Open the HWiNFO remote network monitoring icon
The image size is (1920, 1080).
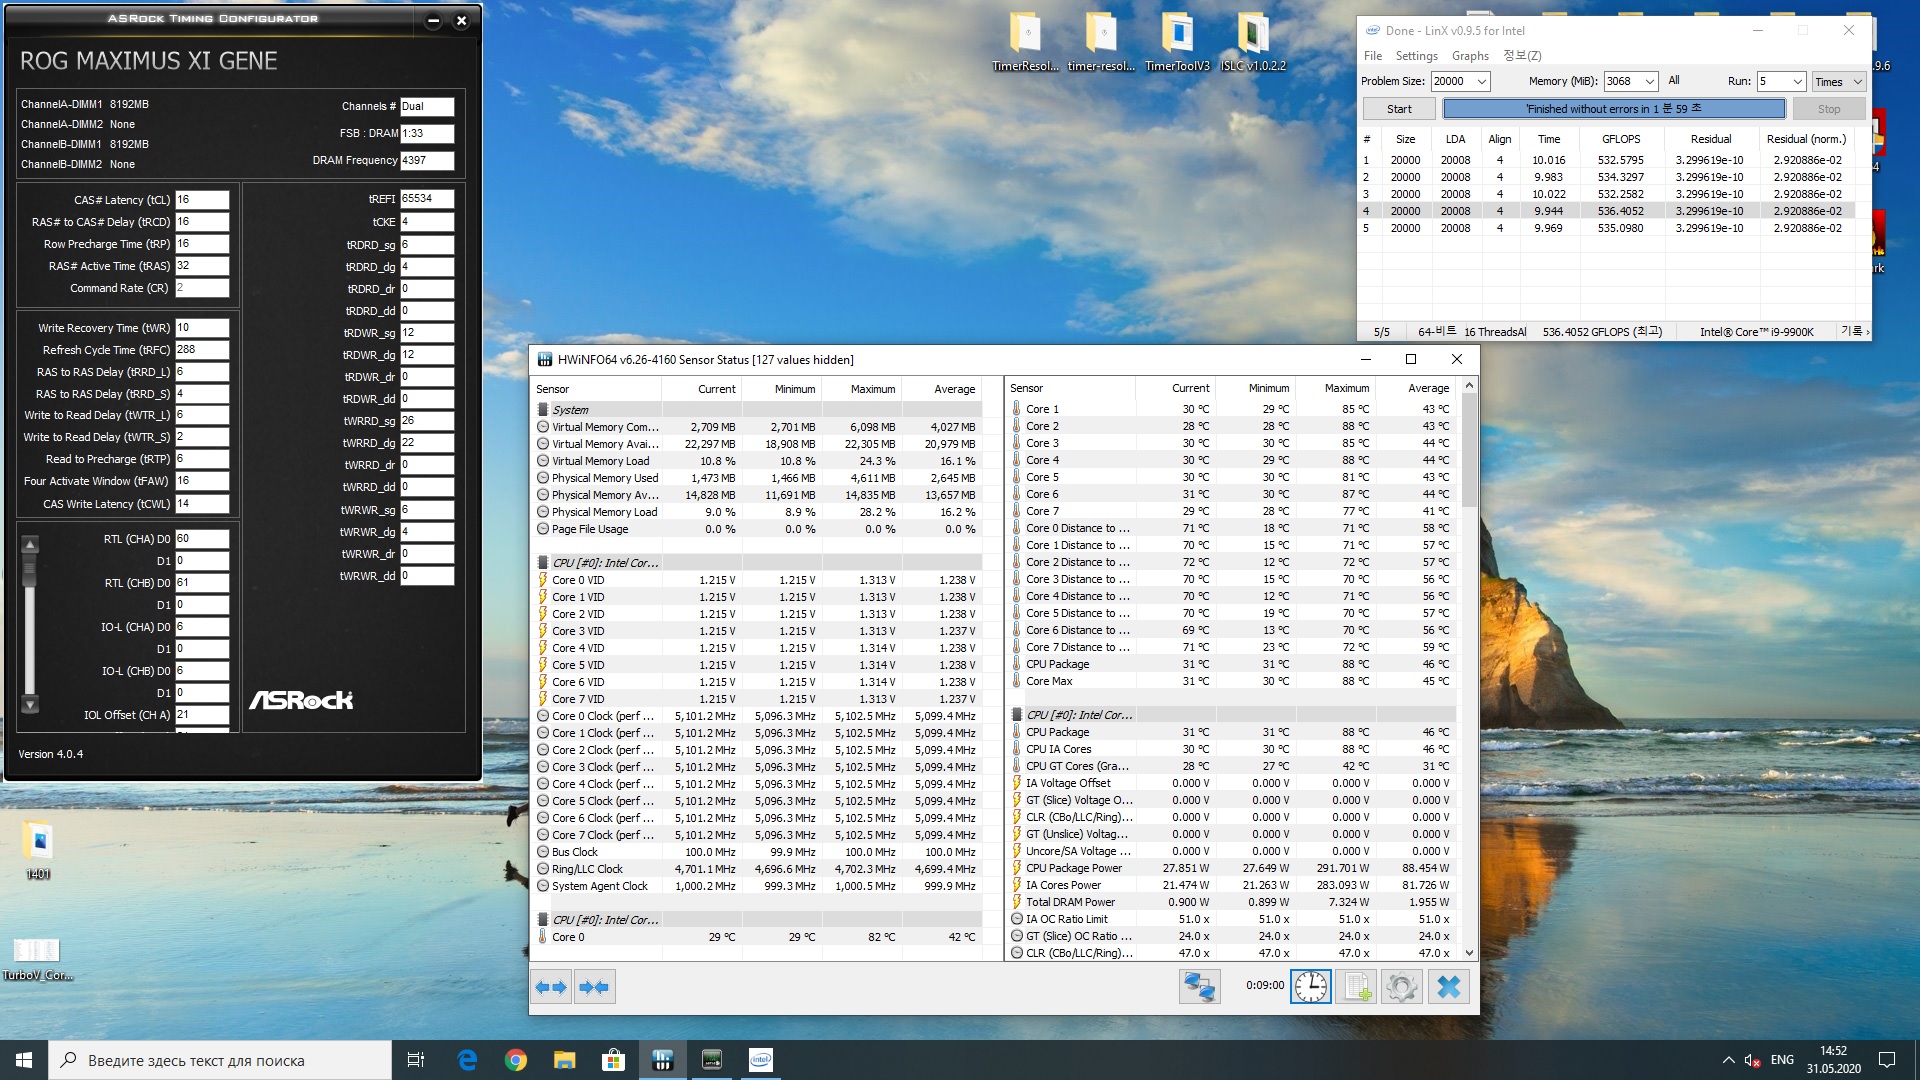(1199, 987)
